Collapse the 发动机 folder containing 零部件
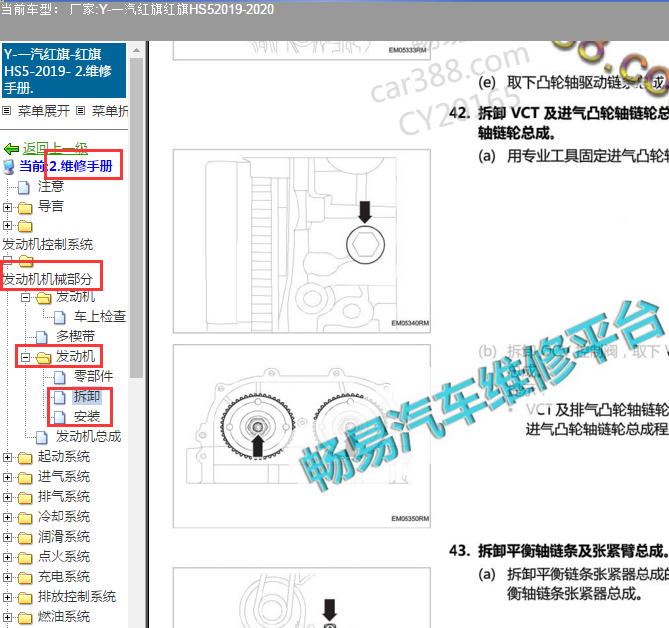The height and width of the screenshot is (628, 669). (x=26, y=357)
